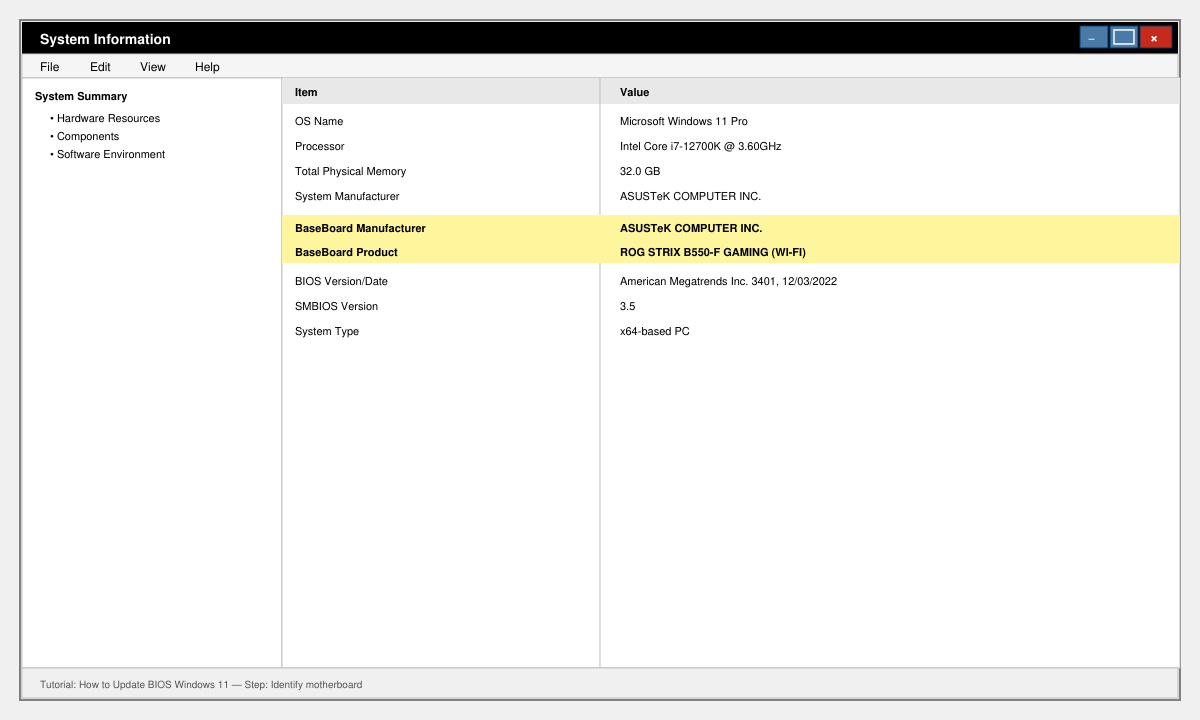This screenshot has width=1200, height=720.
Task: Select the BIOS Version/Date label
Action: click(341, 281)
